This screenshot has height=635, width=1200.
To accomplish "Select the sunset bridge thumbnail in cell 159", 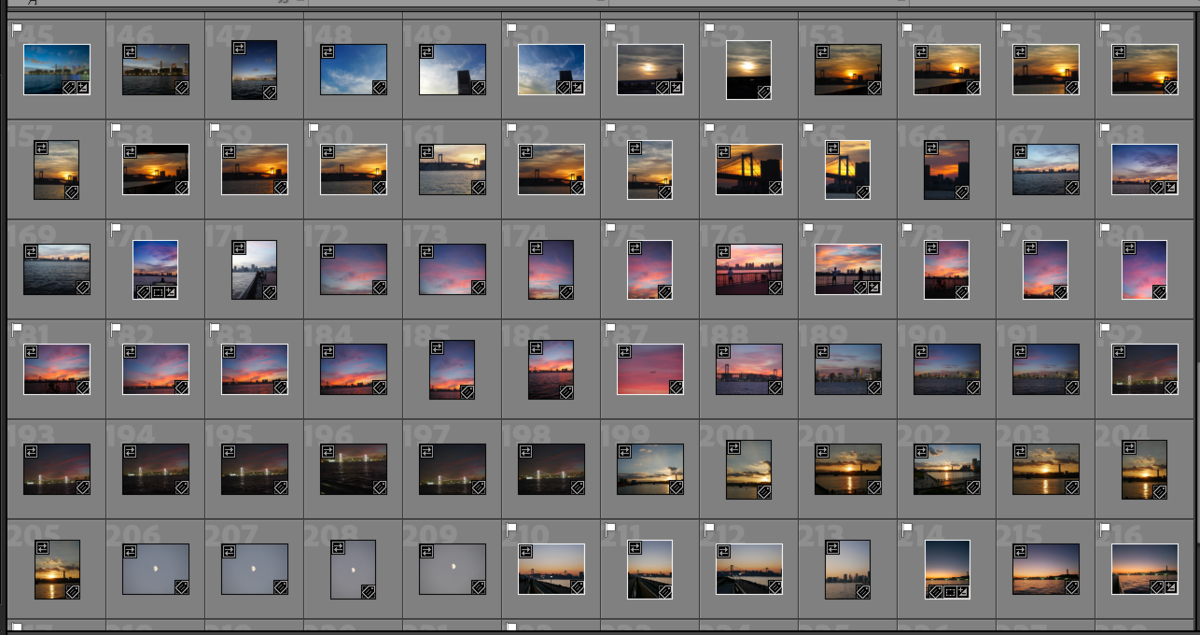I will coord(255,169).
